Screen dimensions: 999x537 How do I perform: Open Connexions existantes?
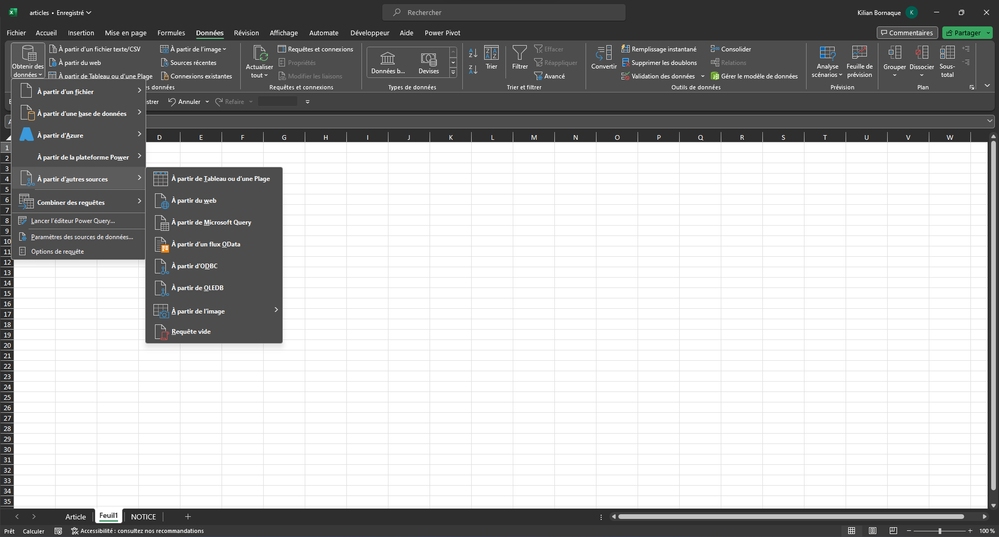(196, 76)
